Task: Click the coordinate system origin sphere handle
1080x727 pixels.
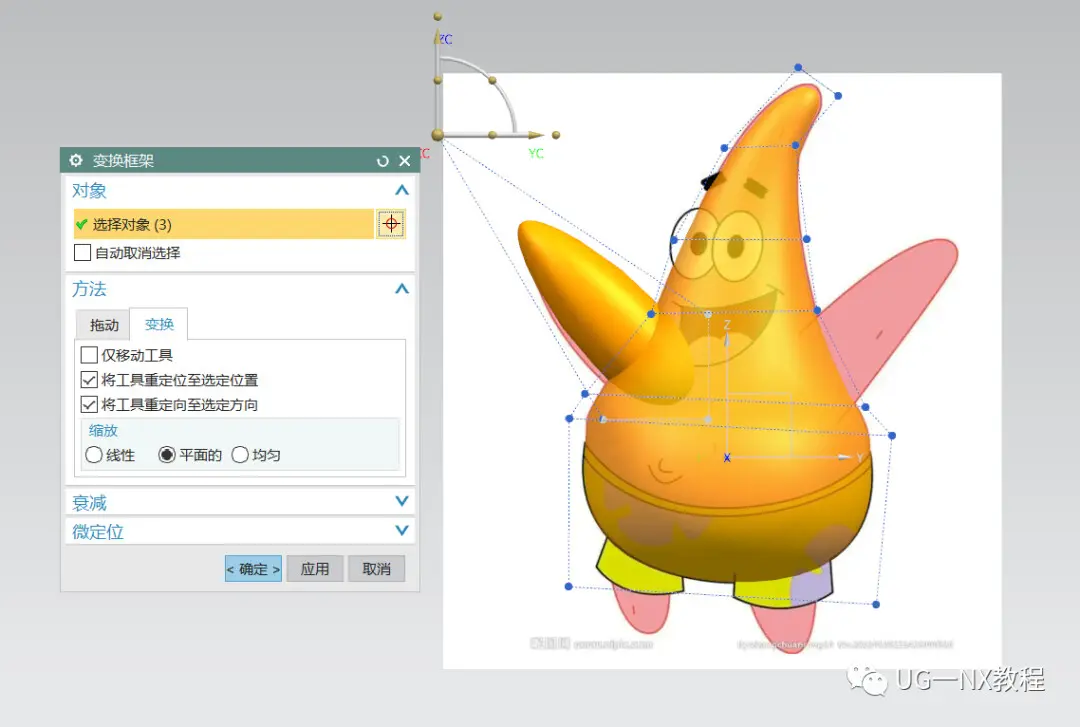Action: (437, 134)
